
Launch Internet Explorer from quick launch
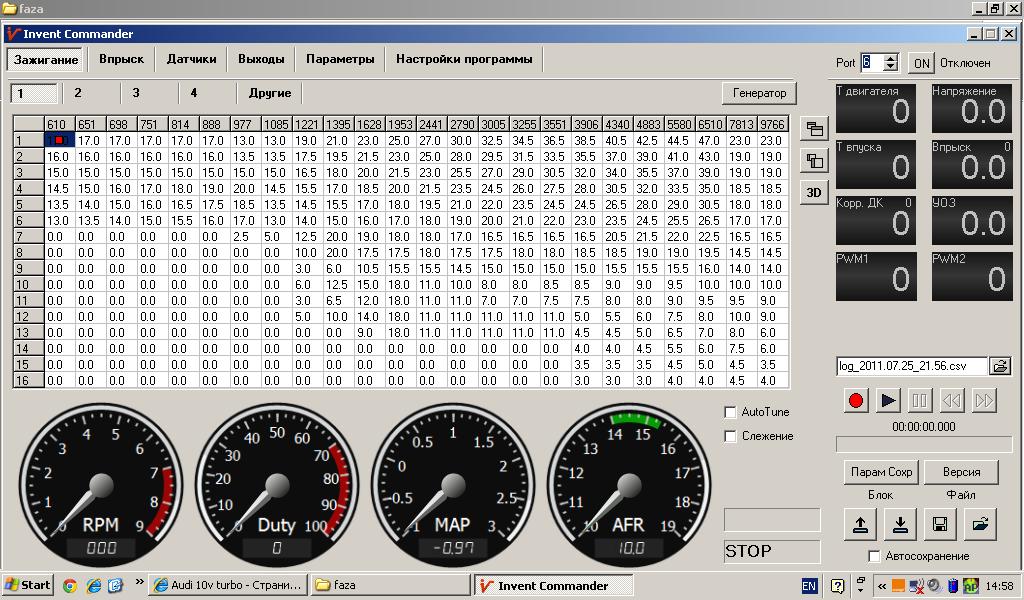point(93,586)
